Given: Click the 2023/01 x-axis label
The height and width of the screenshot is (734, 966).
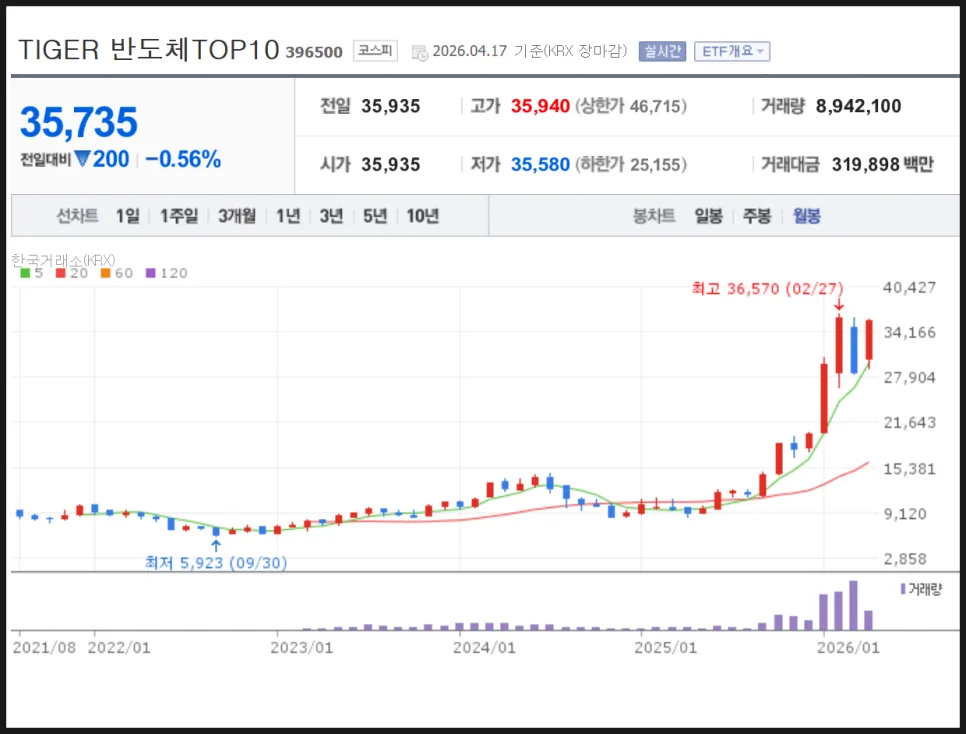Looking at the screenshot, I should (x=302, y=648).
